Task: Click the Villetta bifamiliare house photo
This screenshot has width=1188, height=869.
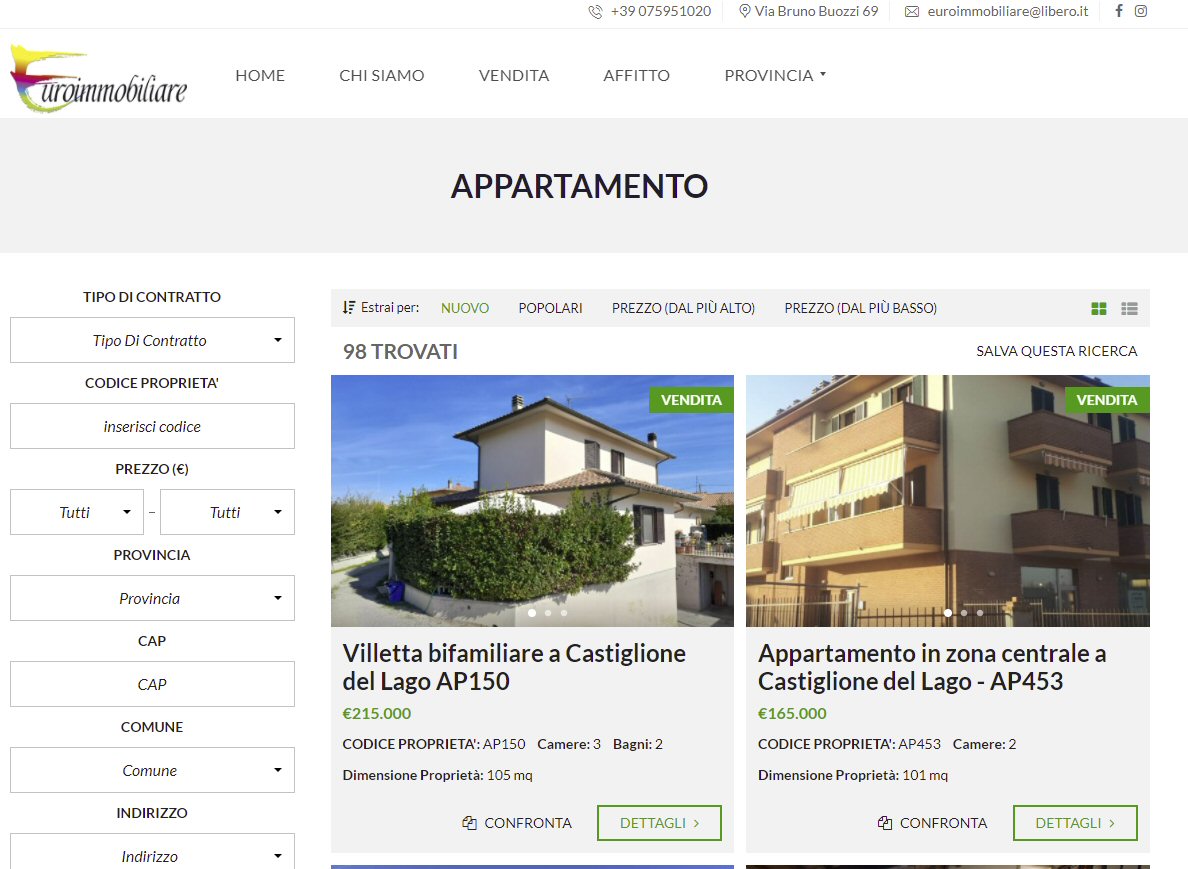Action: click(532, 501)
